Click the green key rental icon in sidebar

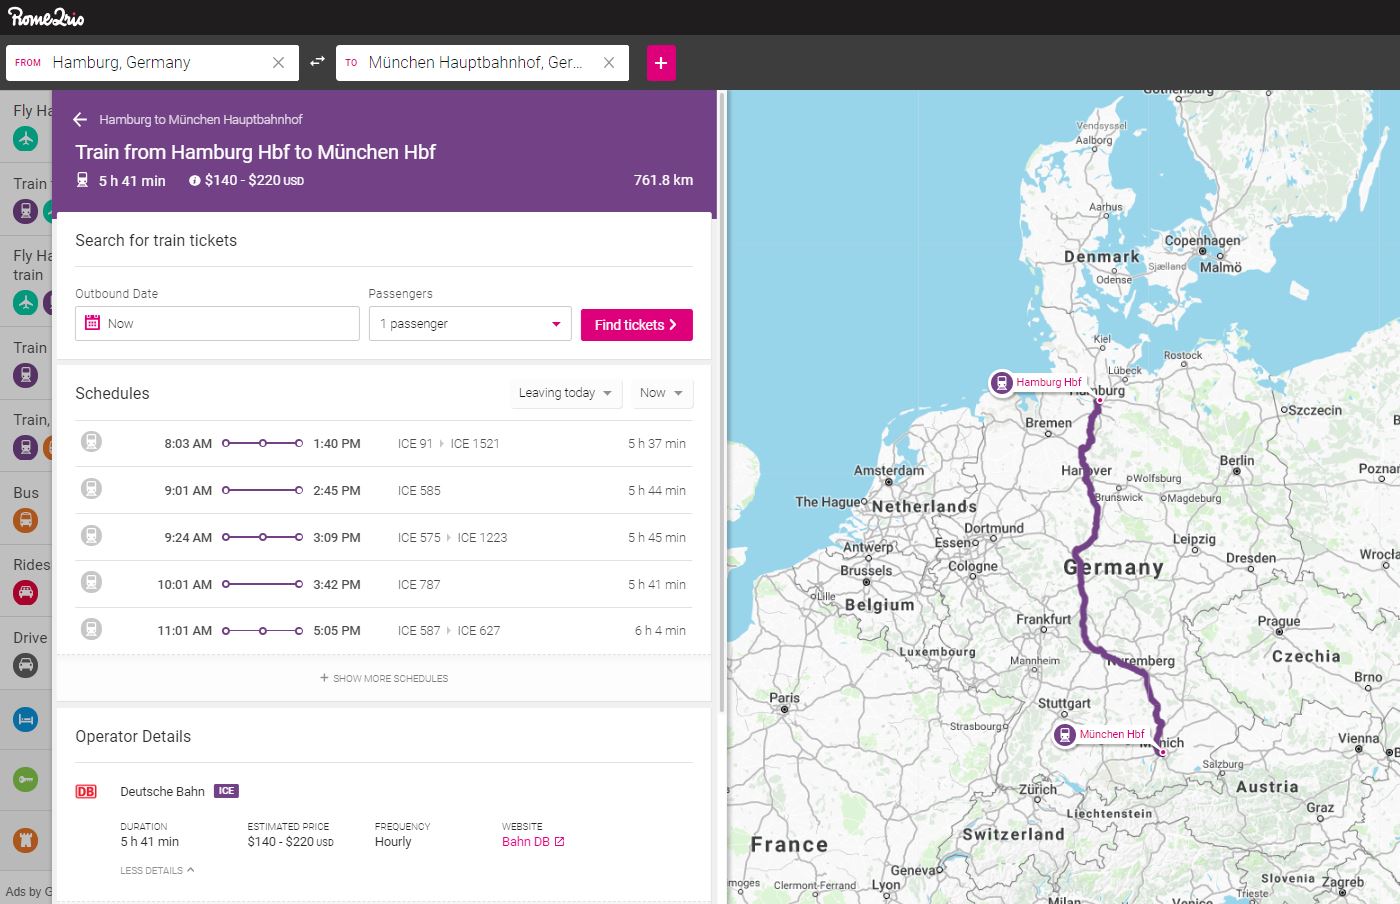[26, 779]
